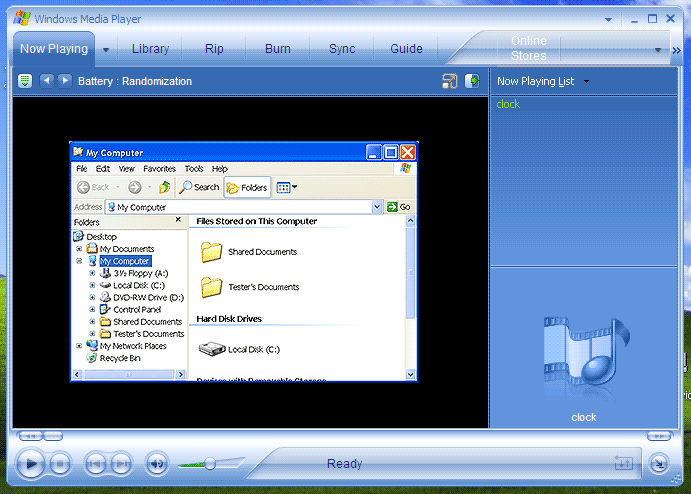Viewport: 691px width, 494px height.
Task: Open the Quick Access panel button
Action: pyautogui.click(x=25, y=81)
